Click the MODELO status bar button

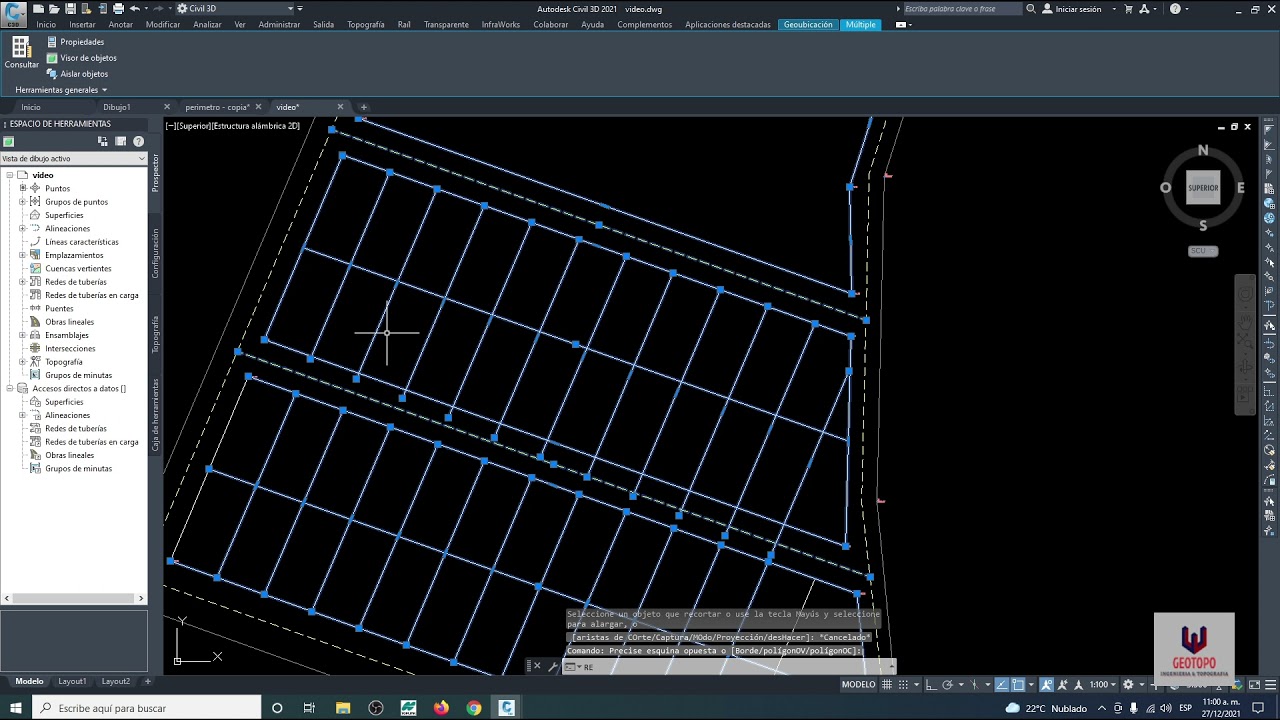(858, 685)
